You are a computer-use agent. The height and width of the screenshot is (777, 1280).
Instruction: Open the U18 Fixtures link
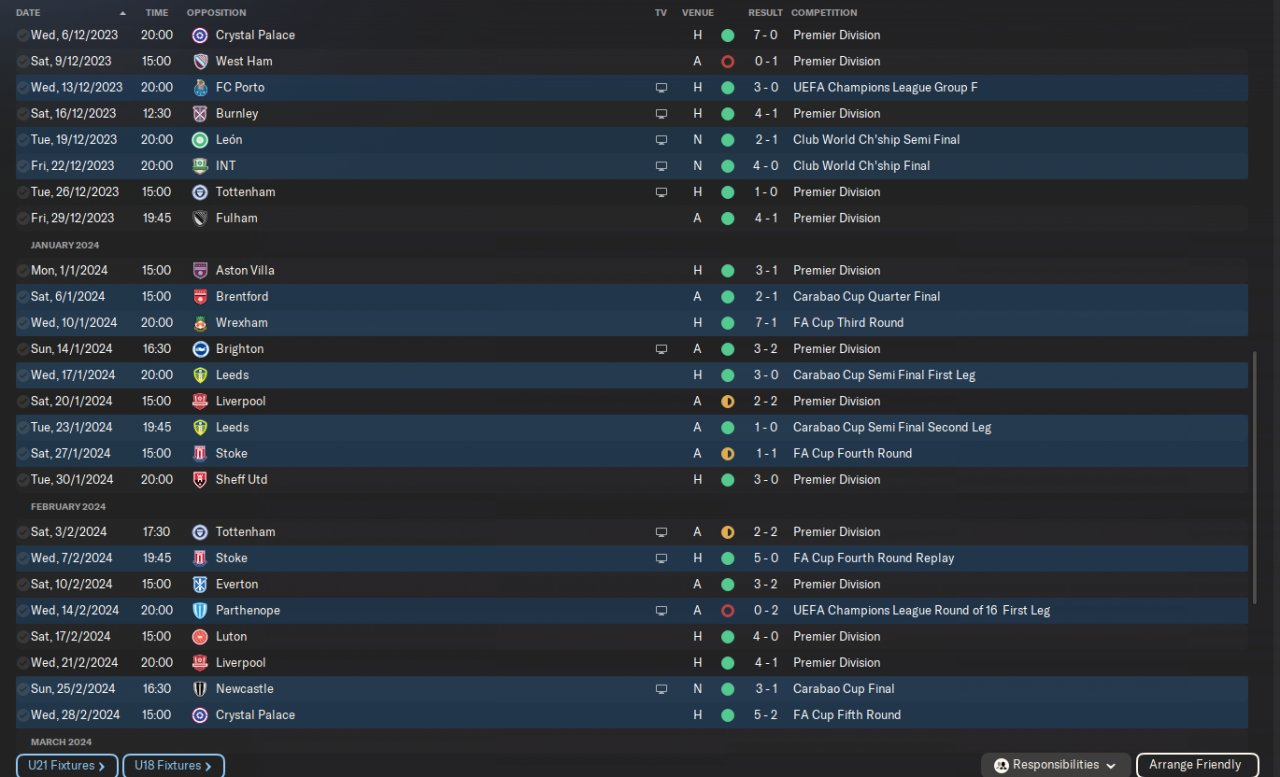point(174,766)
